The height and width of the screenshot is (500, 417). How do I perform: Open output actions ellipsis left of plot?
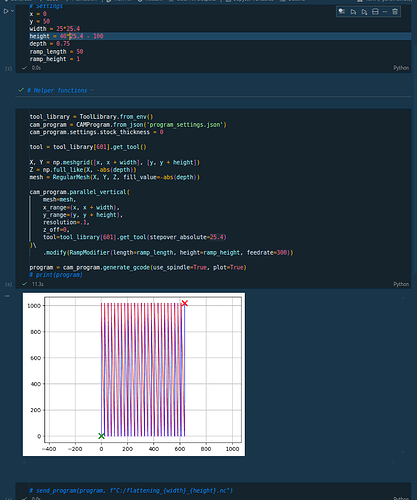click(x=7, y=296)
